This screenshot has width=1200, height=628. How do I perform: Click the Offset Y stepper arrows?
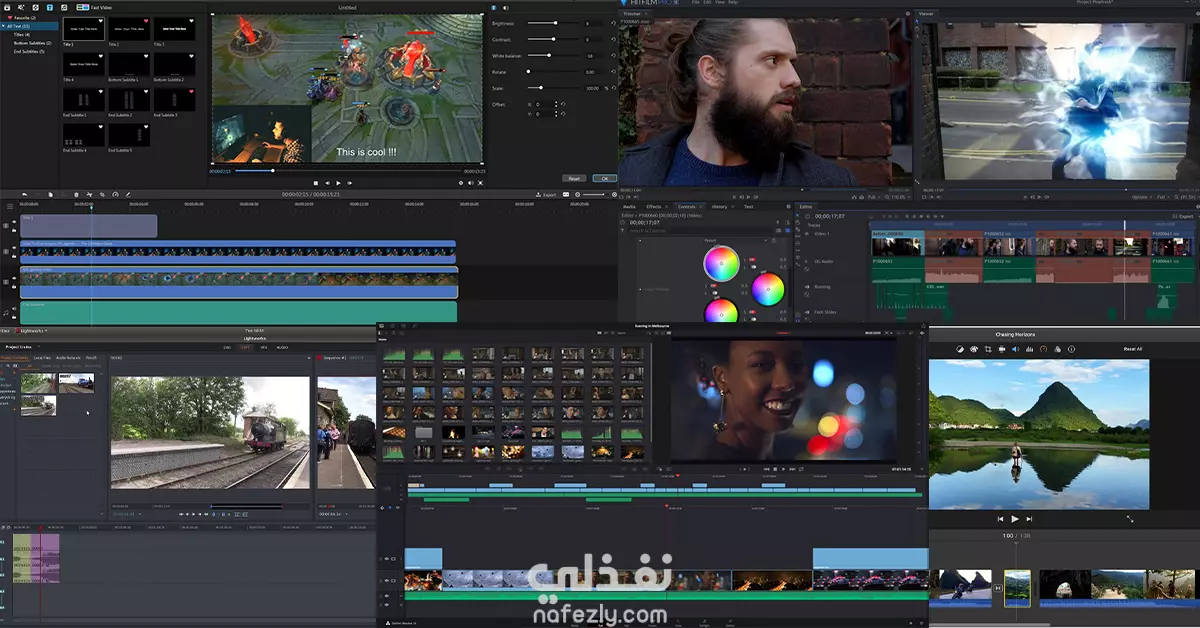(556, 114)
